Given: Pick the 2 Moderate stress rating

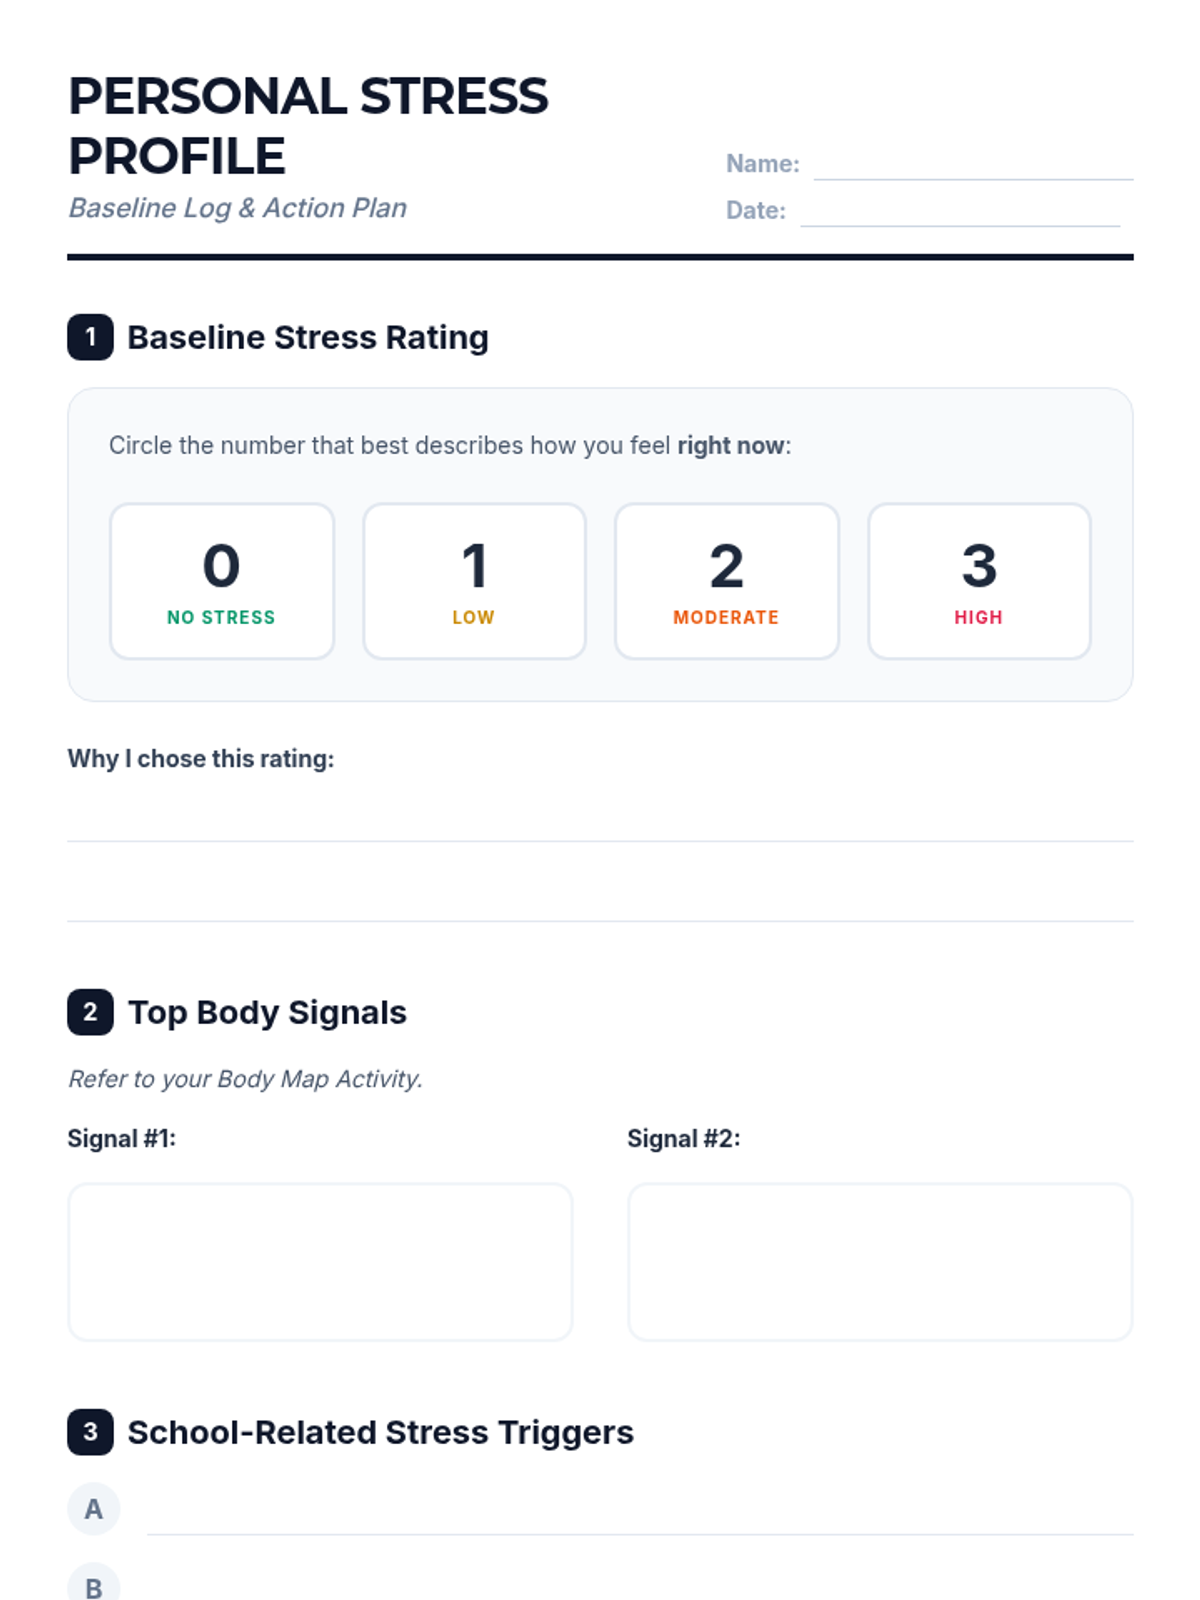Looking at the screenshot, I should pos(726,581).
